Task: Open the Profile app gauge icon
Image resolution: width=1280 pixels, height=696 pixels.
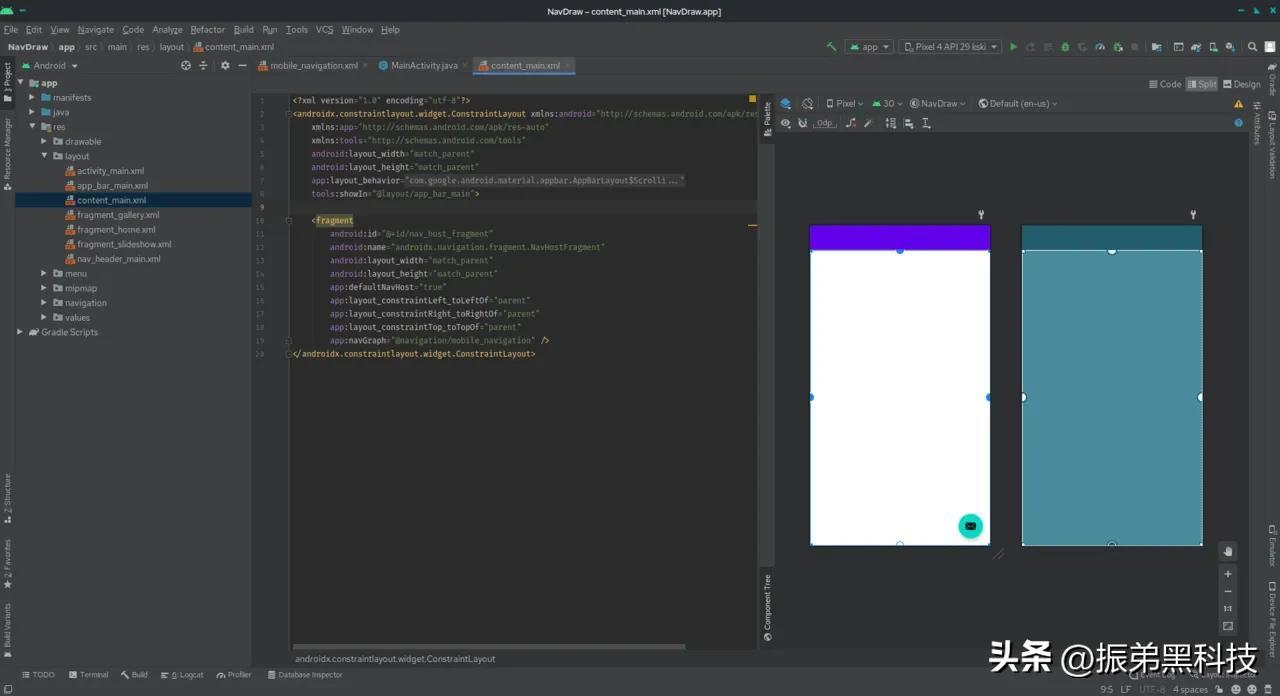Action: click(1100, 46)
